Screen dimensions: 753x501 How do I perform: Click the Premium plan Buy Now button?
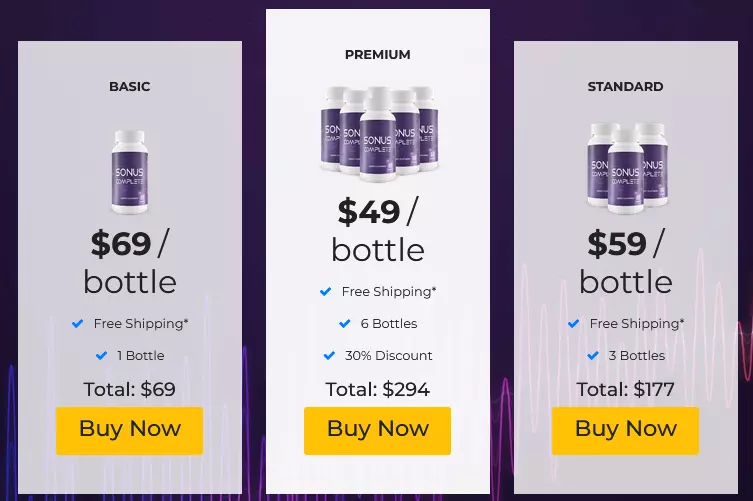pyautogui.click(x=377, y=430)
